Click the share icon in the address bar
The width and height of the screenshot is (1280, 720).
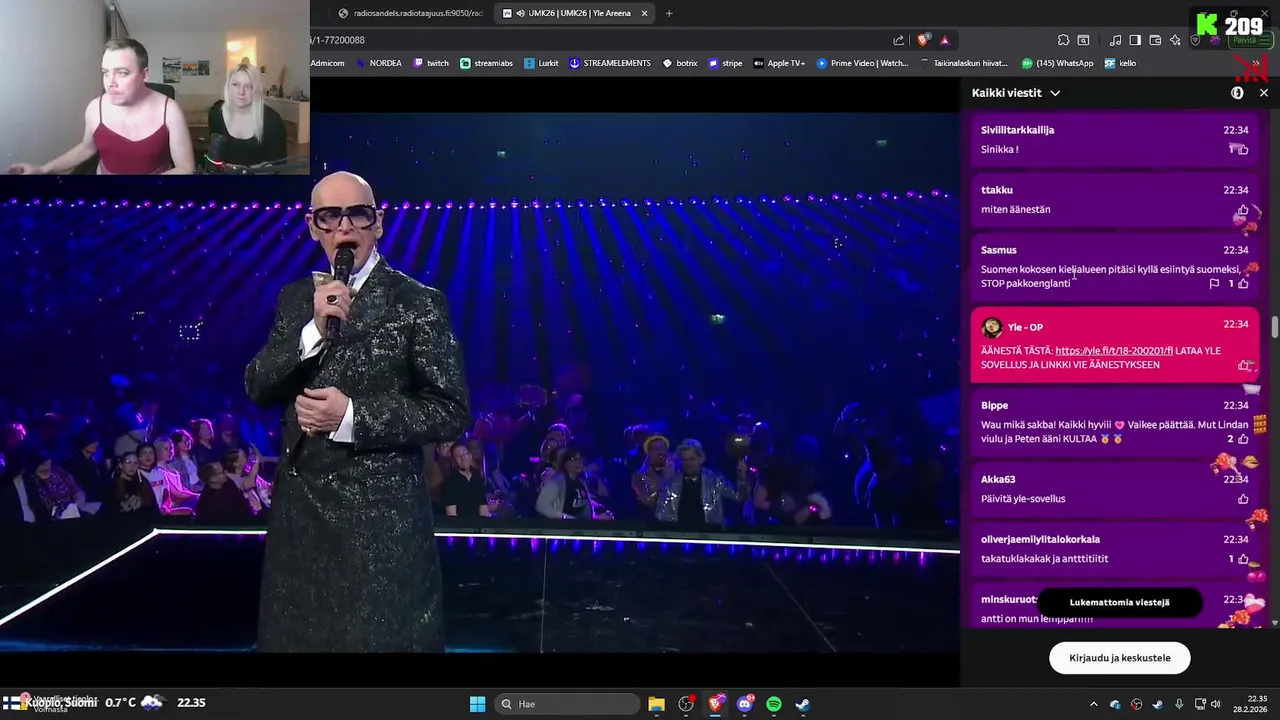(898, 40)
